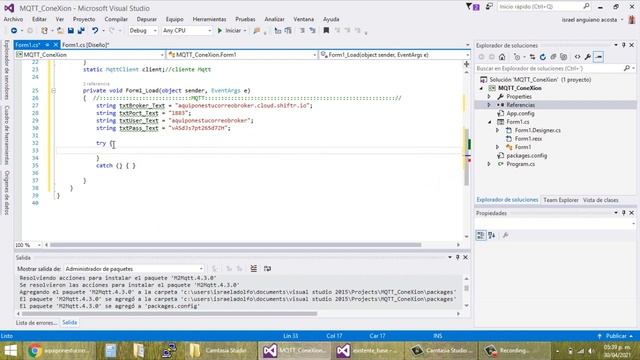
Task: Click the Save (floppy disk) toolbar icon
Action: [71, 31]
